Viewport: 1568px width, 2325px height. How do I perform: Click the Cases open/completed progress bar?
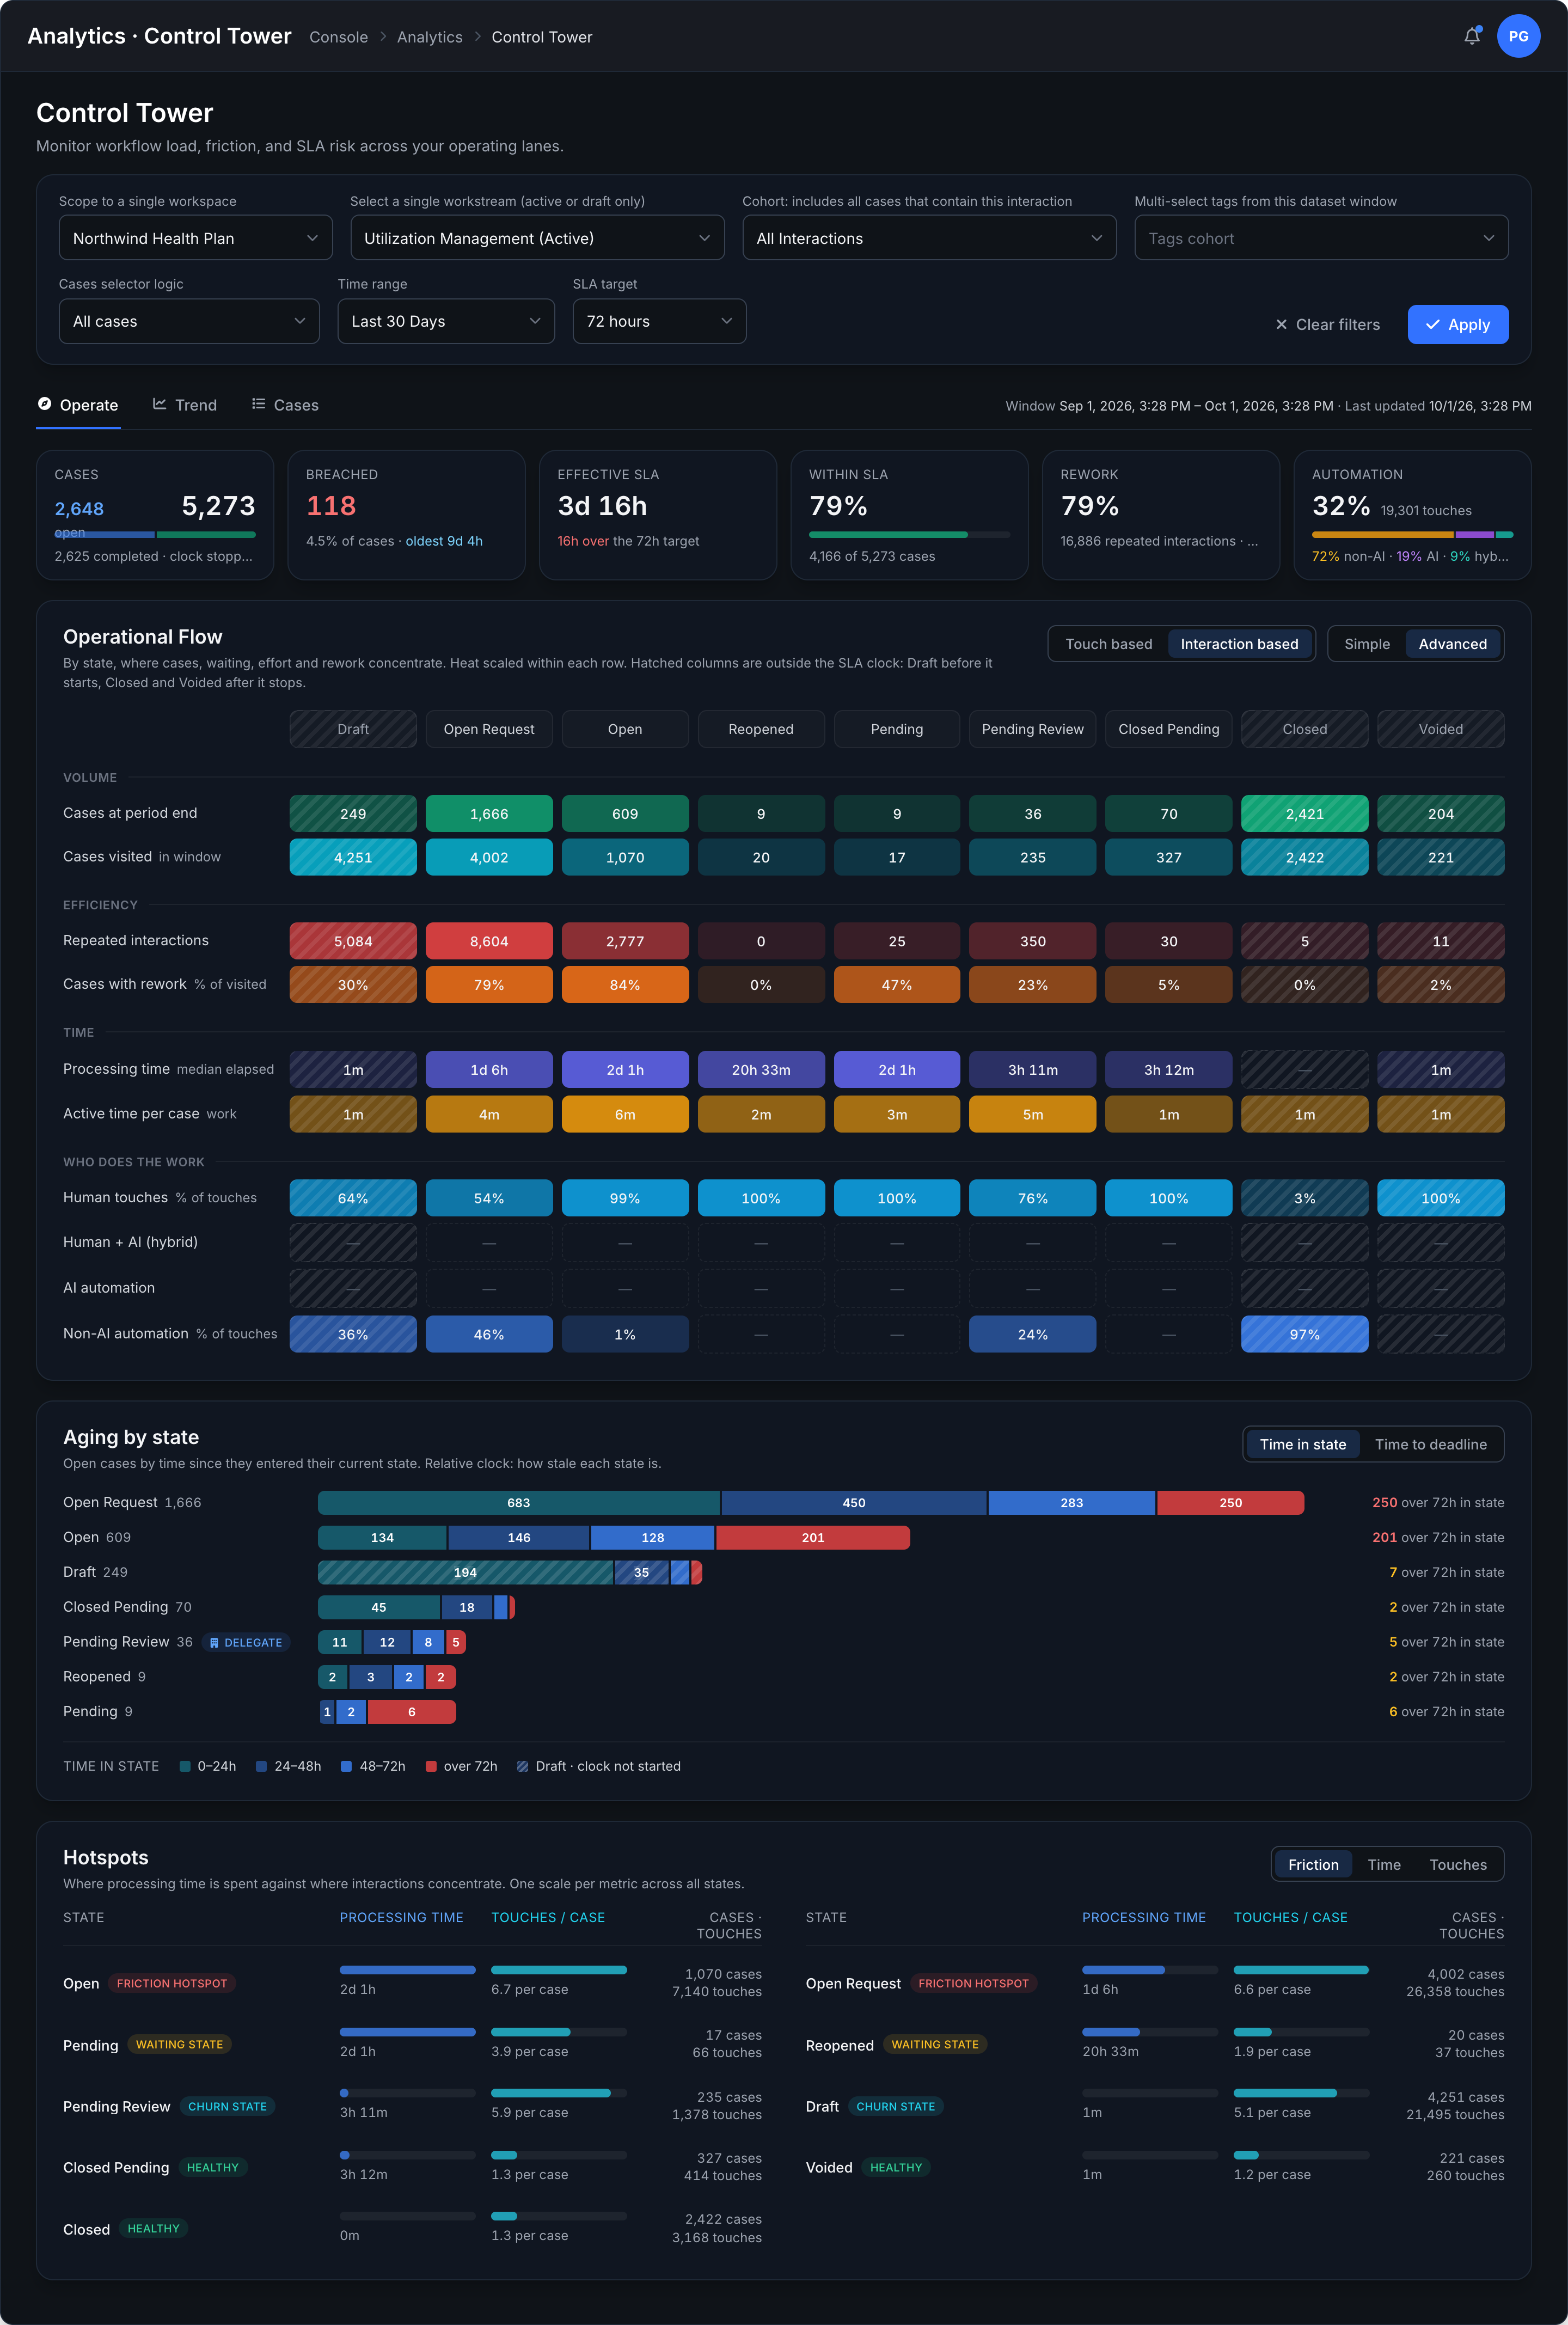[155, 535]
